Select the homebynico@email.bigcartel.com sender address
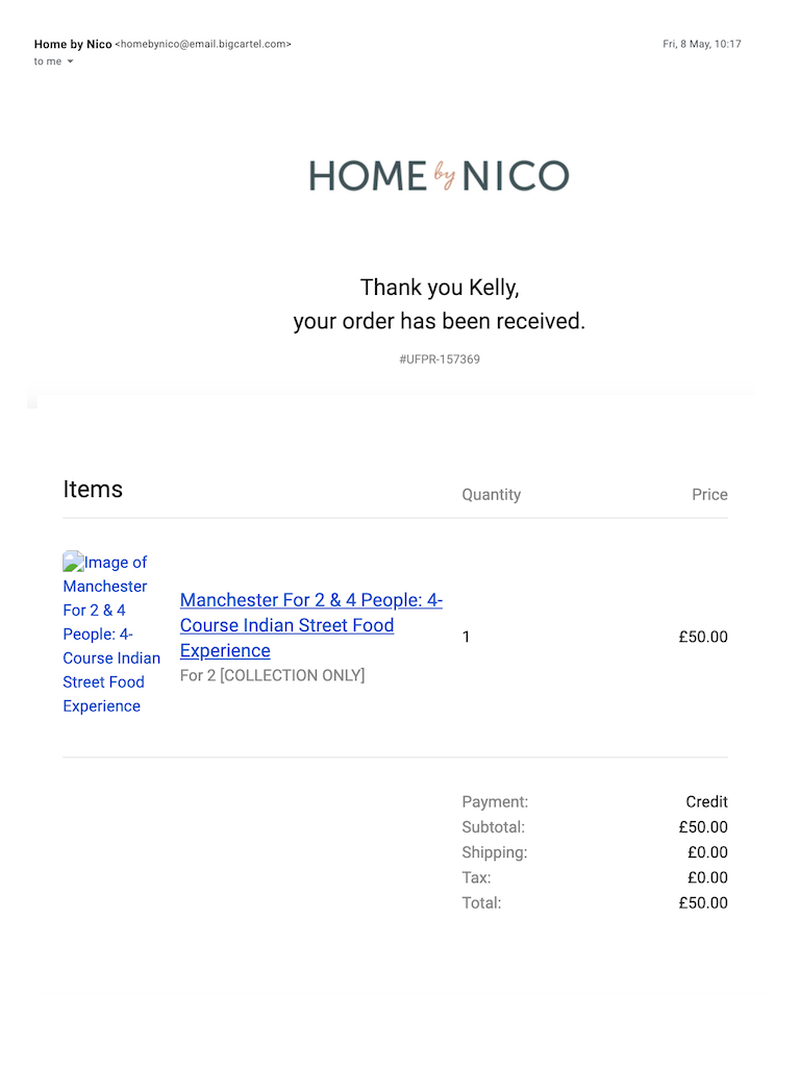The width and height of the screenshot is (800, 1066). 203,44
